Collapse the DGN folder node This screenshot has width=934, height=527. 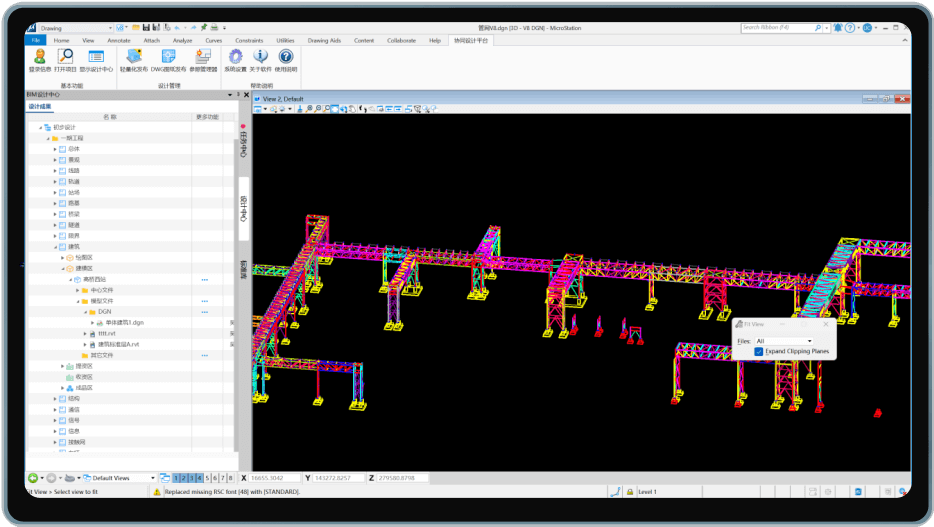click(85, 312)
